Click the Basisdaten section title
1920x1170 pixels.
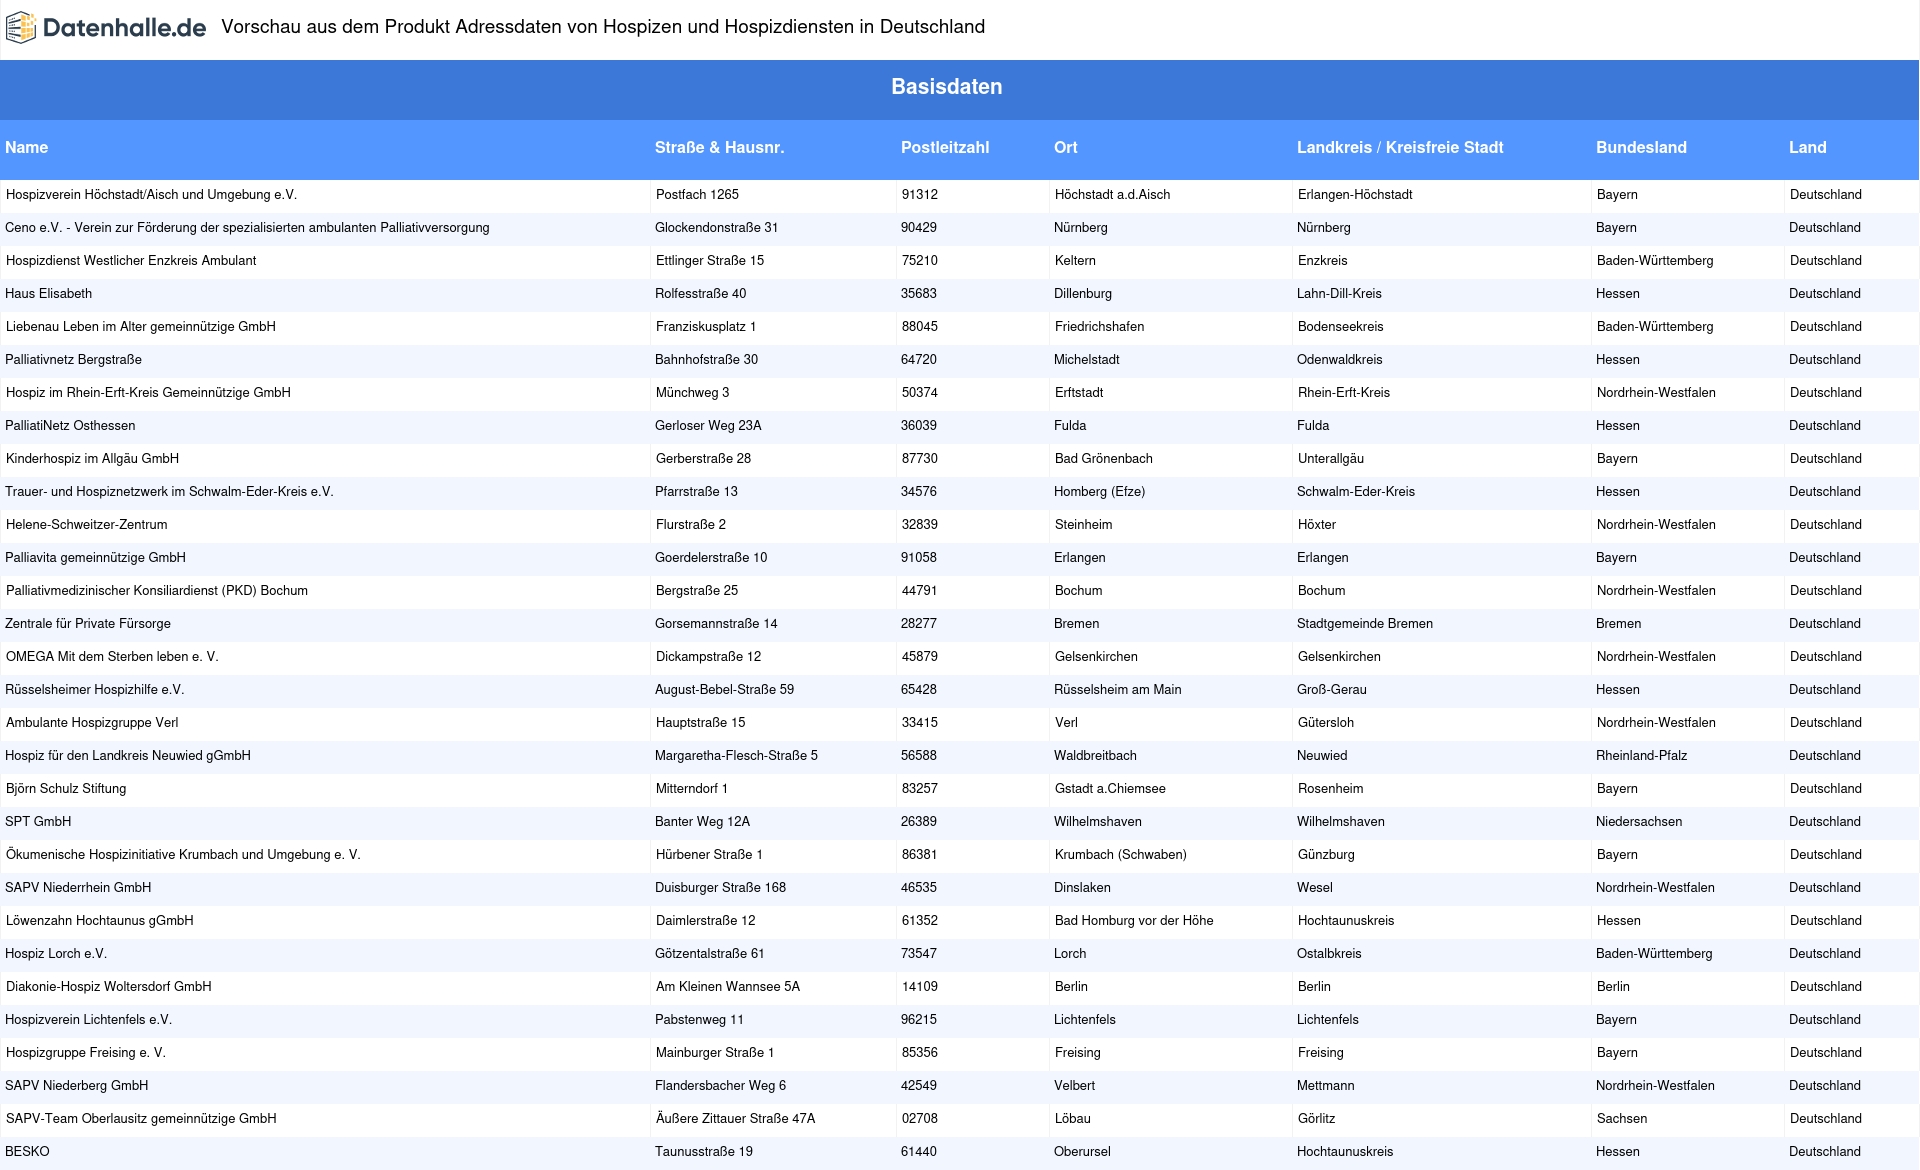pos(947,87)
